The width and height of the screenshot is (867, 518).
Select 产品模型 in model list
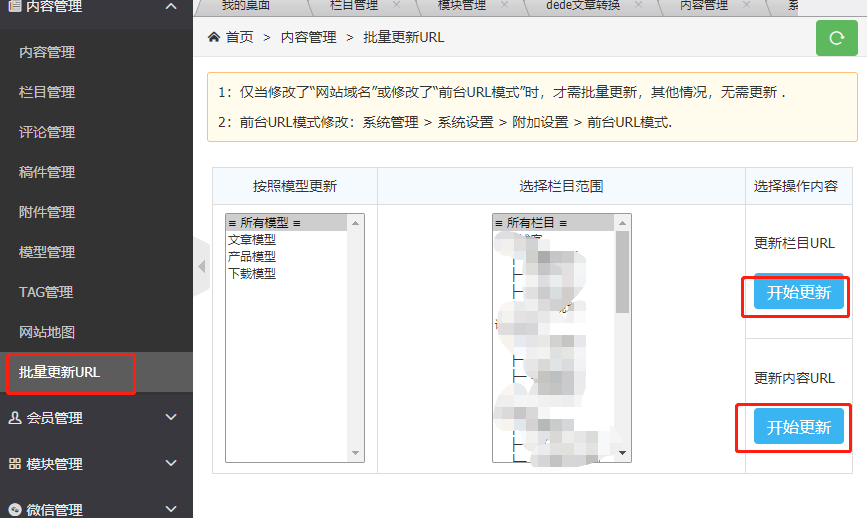286,257
